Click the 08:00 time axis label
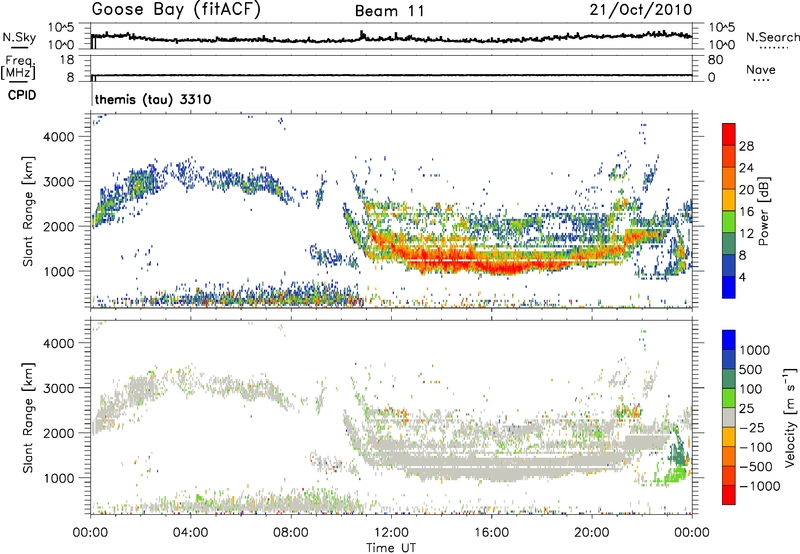The width and height of the screenshot is (800, 554). 291,533
